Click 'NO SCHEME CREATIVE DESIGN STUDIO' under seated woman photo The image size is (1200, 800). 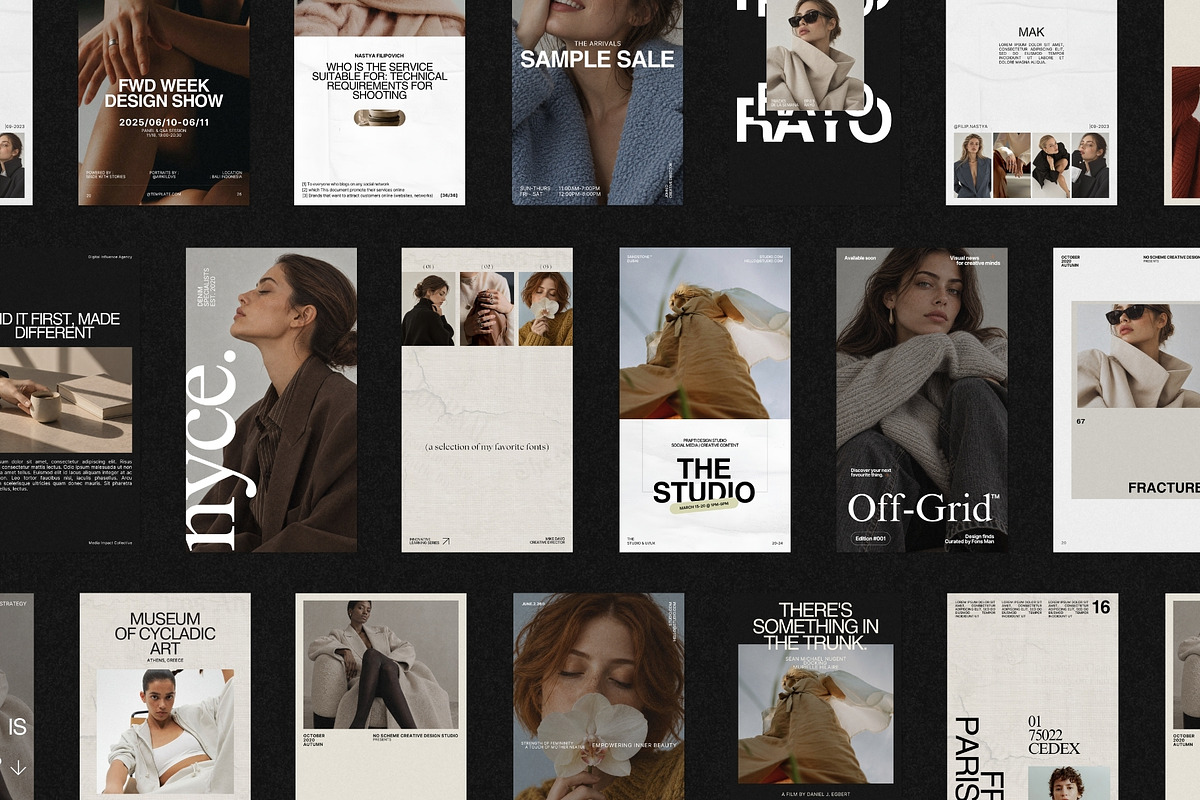point(416,736)
